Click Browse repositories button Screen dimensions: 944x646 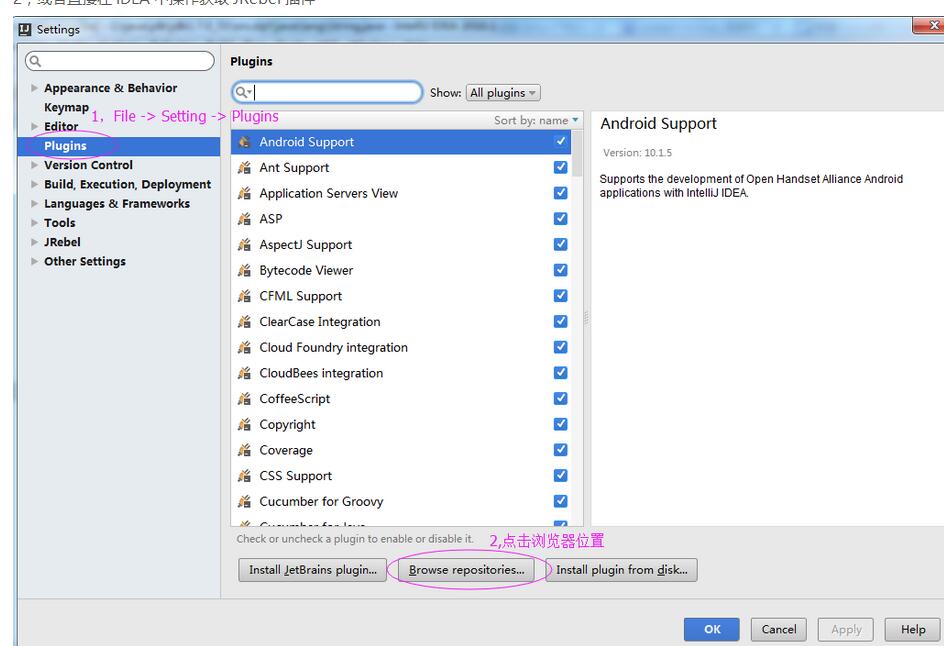click(x=467, y=570)
